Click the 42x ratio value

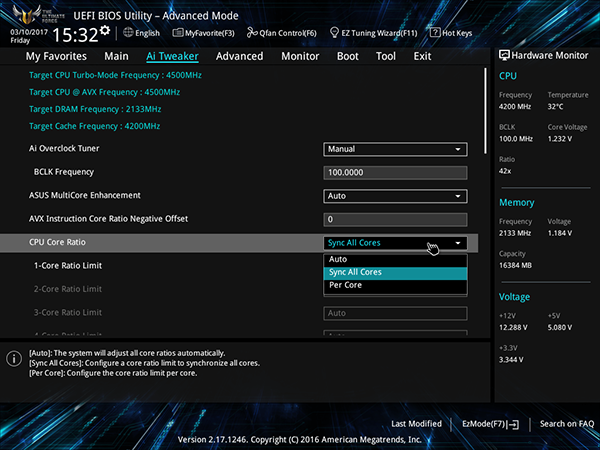505,171
